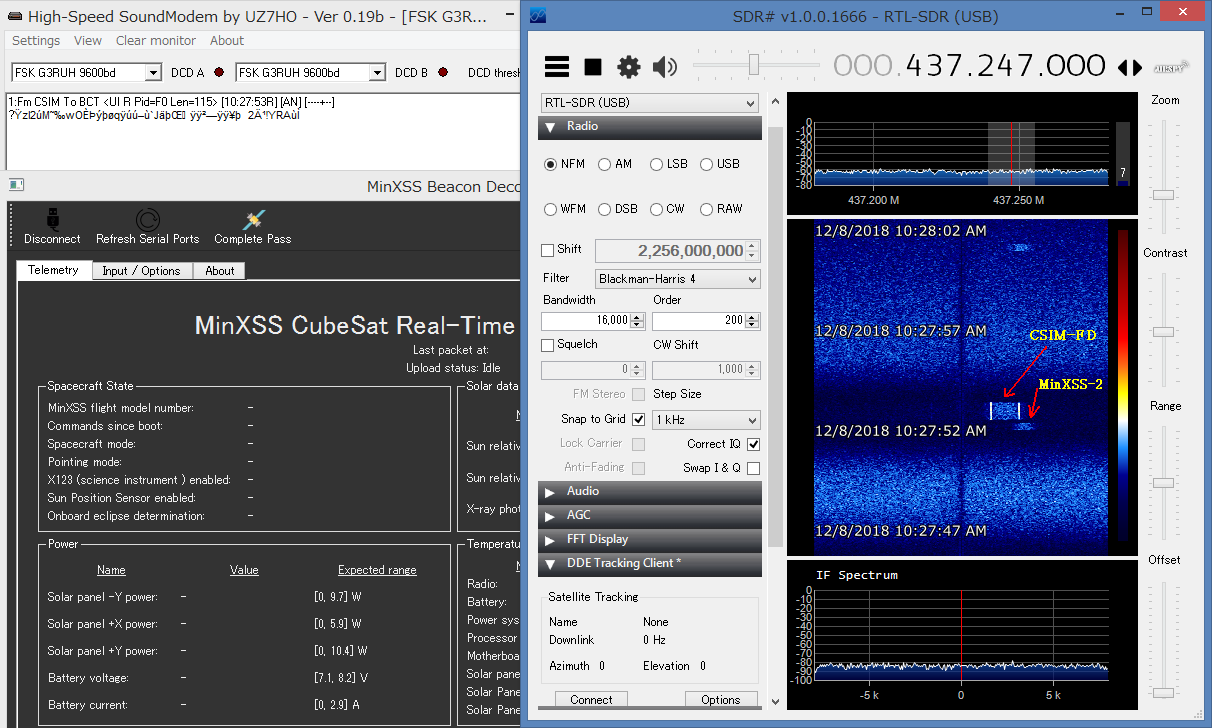Click the DCD B indicator light
1212x728 pixels.
pos(443,73)
